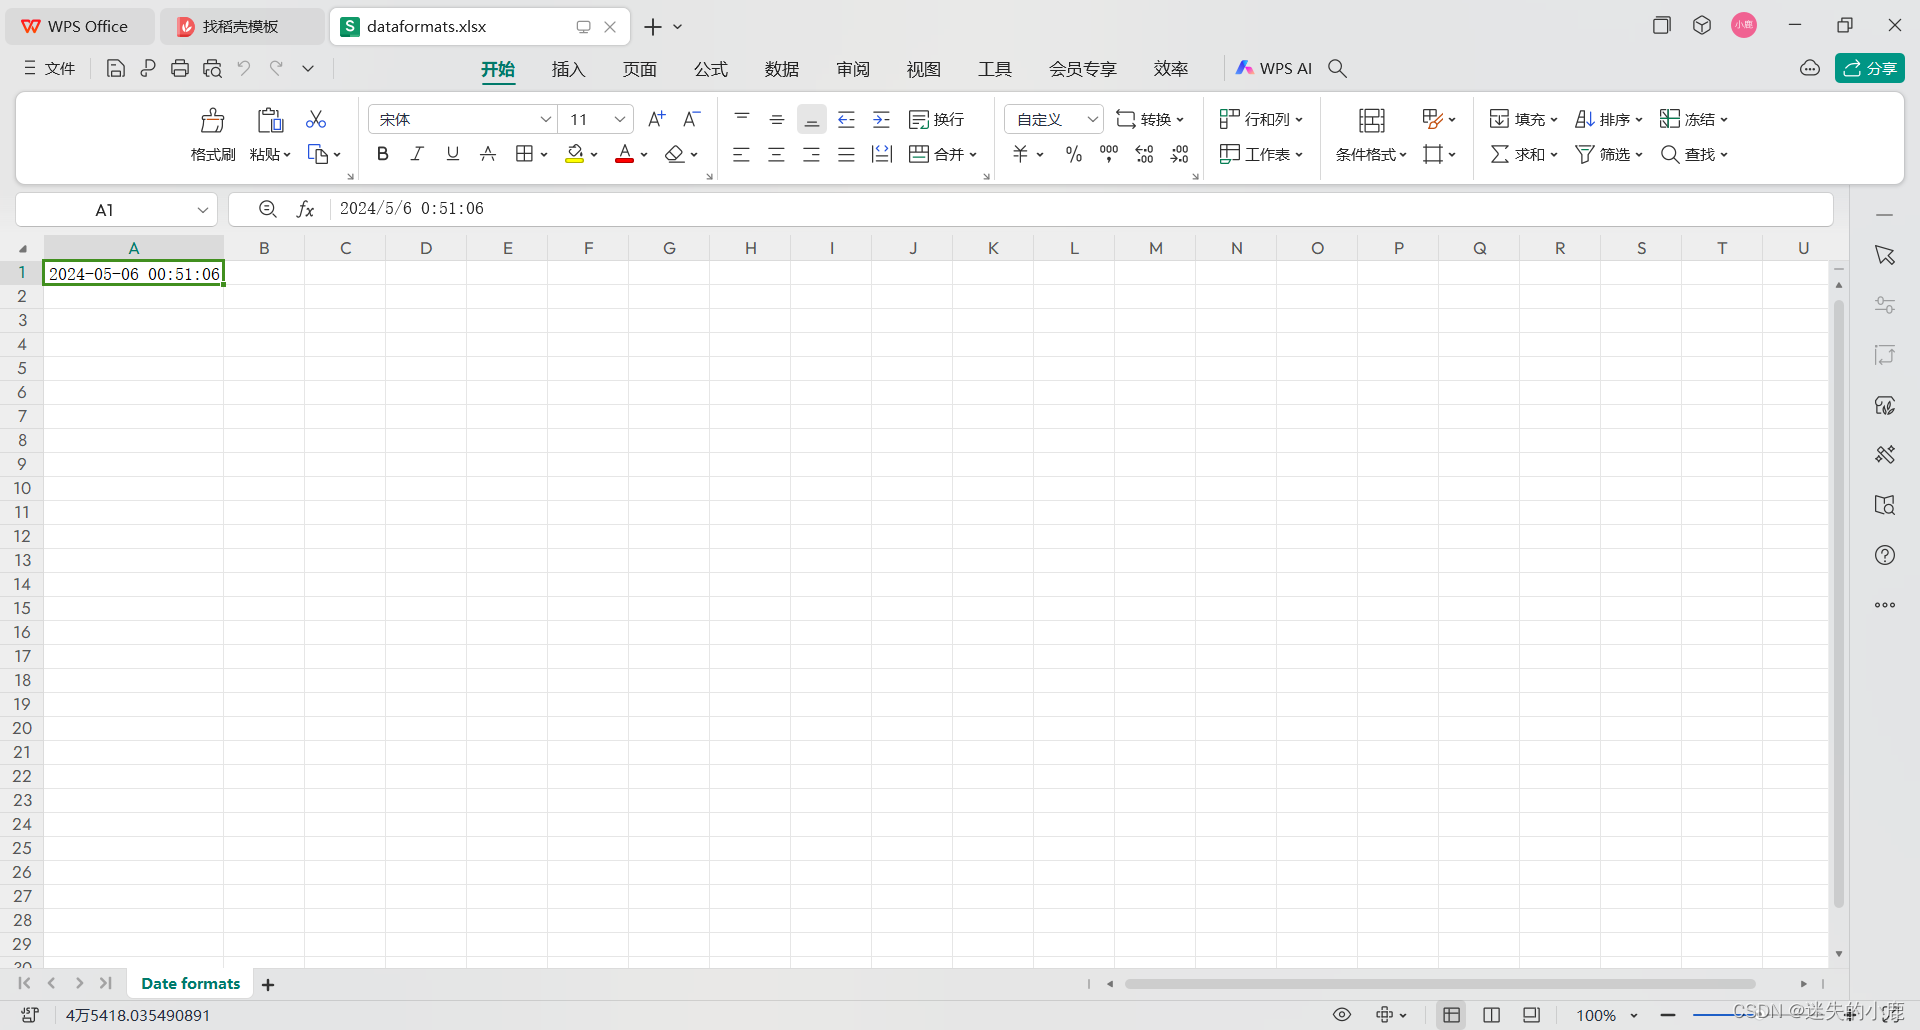Click the Print Preview icon
This screenshot has height=1030, width=1920.
point(212,68)
